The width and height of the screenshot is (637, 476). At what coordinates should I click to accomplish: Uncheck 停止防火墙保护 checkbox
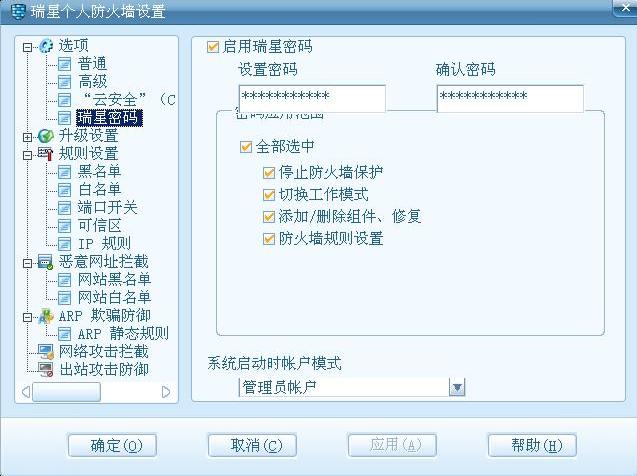(269, 173)
